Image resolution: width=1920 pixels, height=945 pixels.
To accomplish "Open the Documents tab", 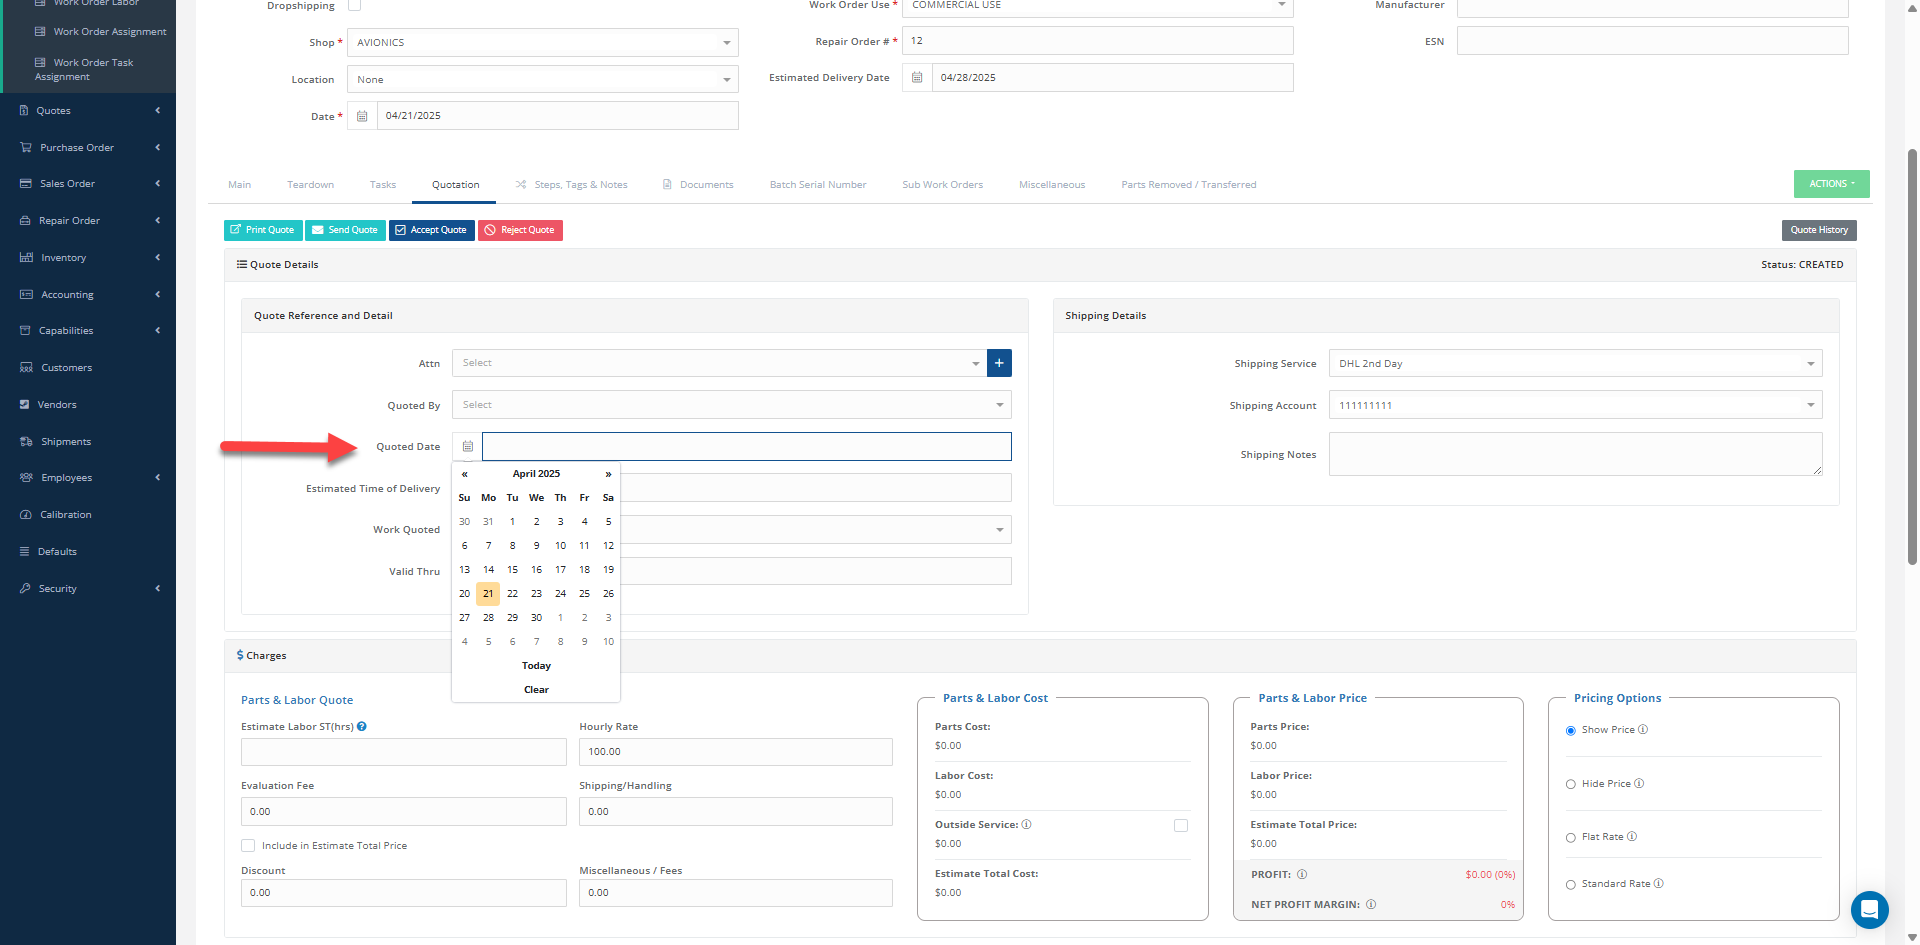I will 706,185.
